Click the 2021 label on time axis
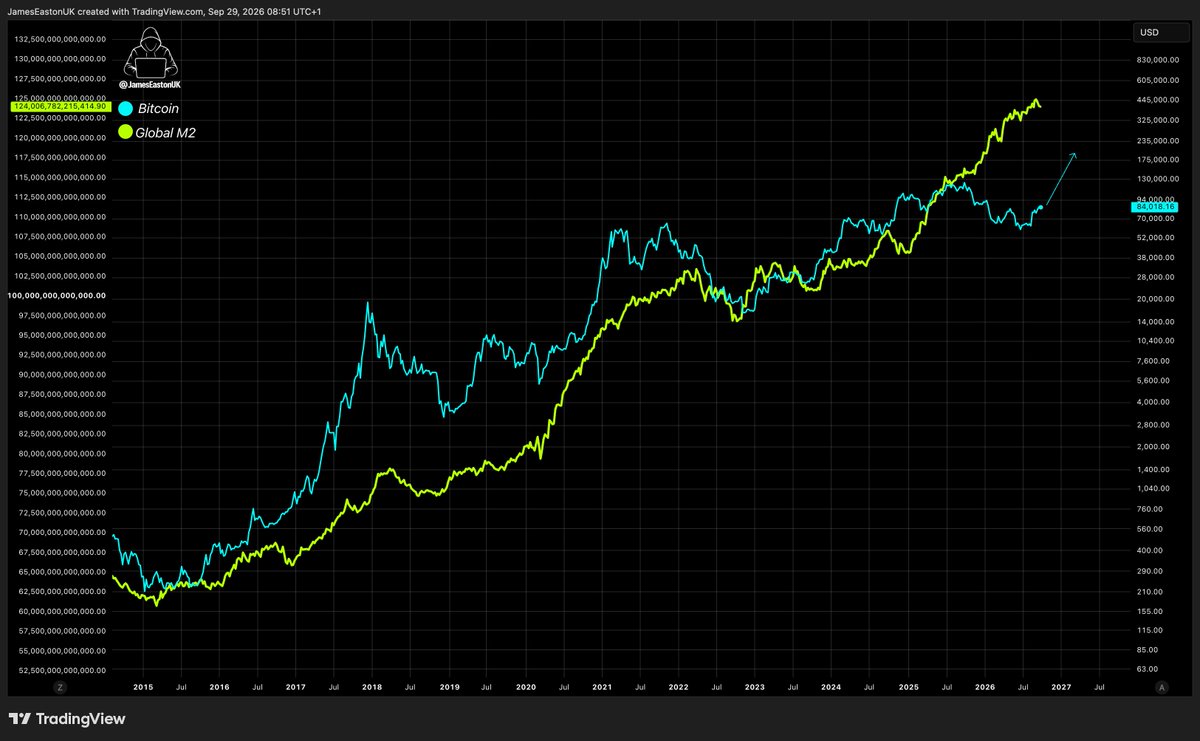The image size is (1200, 741). 602,687
